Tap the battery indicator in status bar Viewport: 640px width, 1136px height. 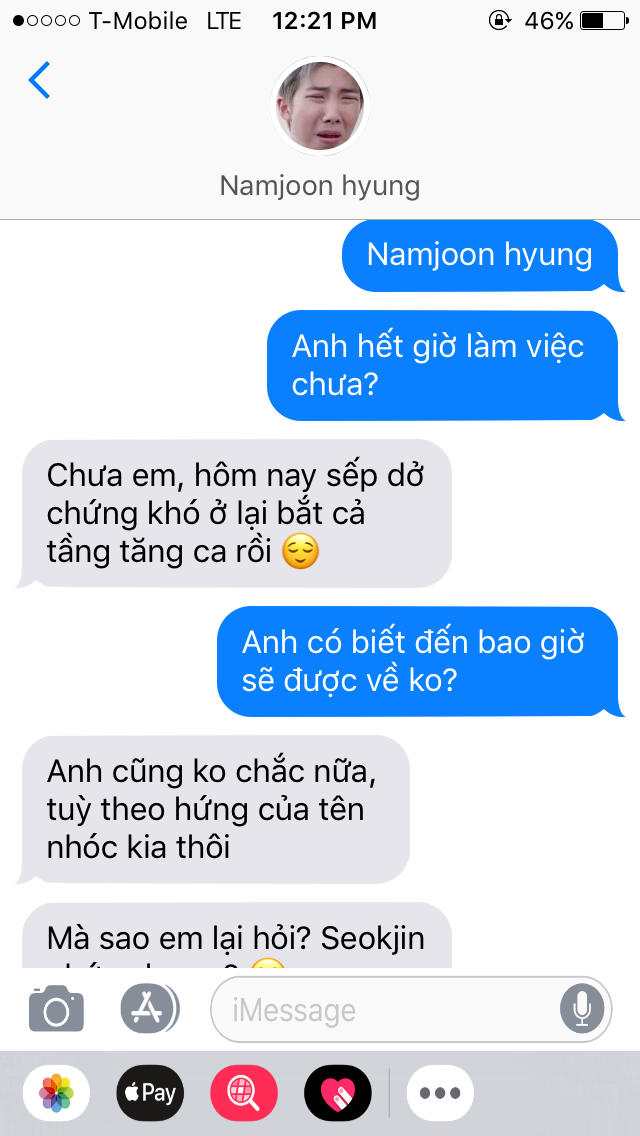point(604,21)
